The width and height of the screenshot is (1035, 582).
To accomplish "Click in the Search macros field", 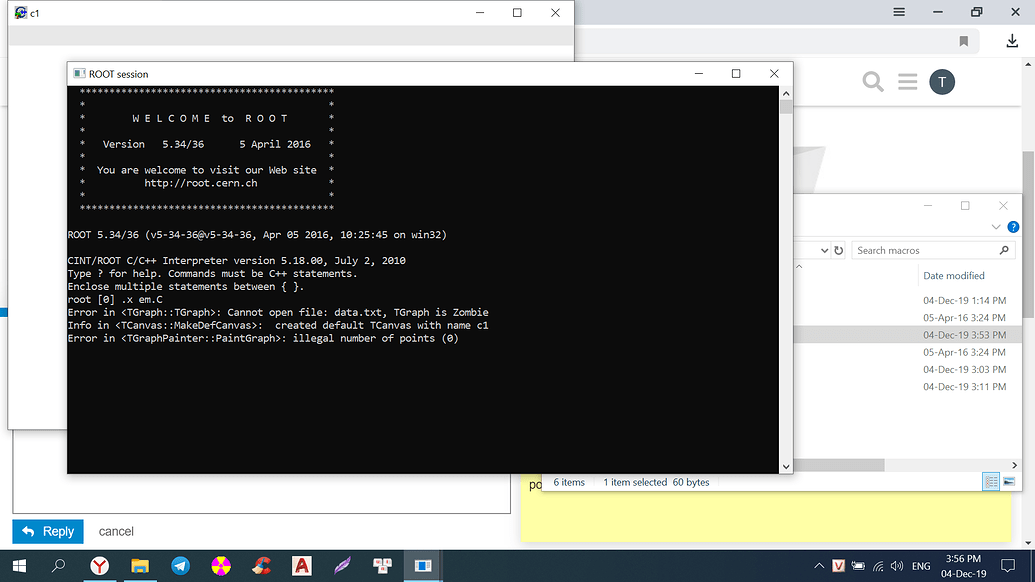I will (925, 250).
